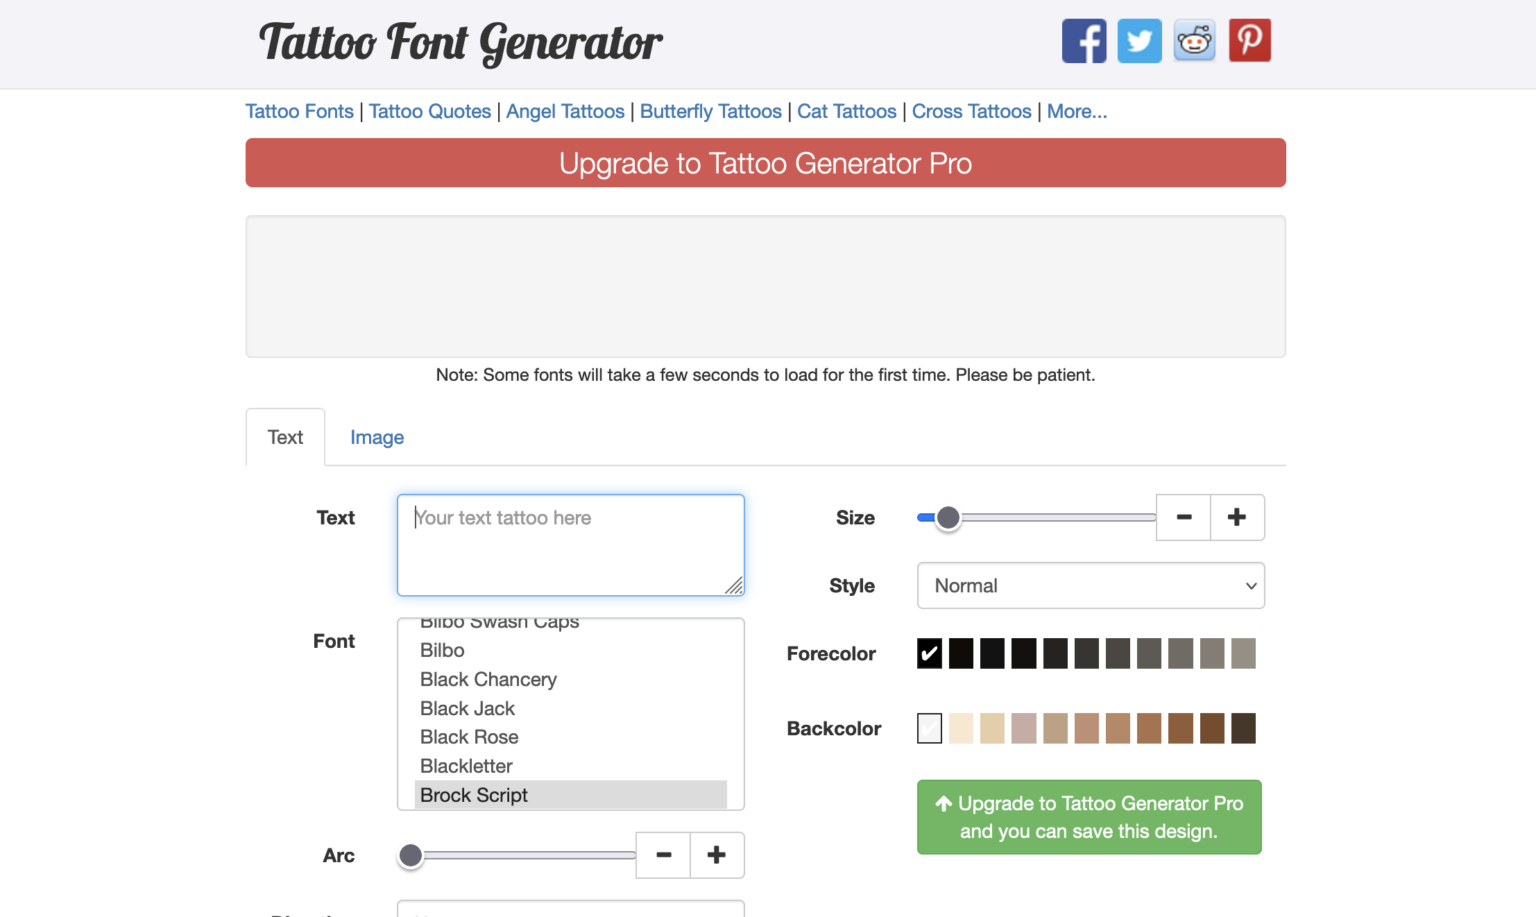This screenshot has height=917, width=1536.
Task: Decrease the Arc value with the minus button
Action: [663, 855]
